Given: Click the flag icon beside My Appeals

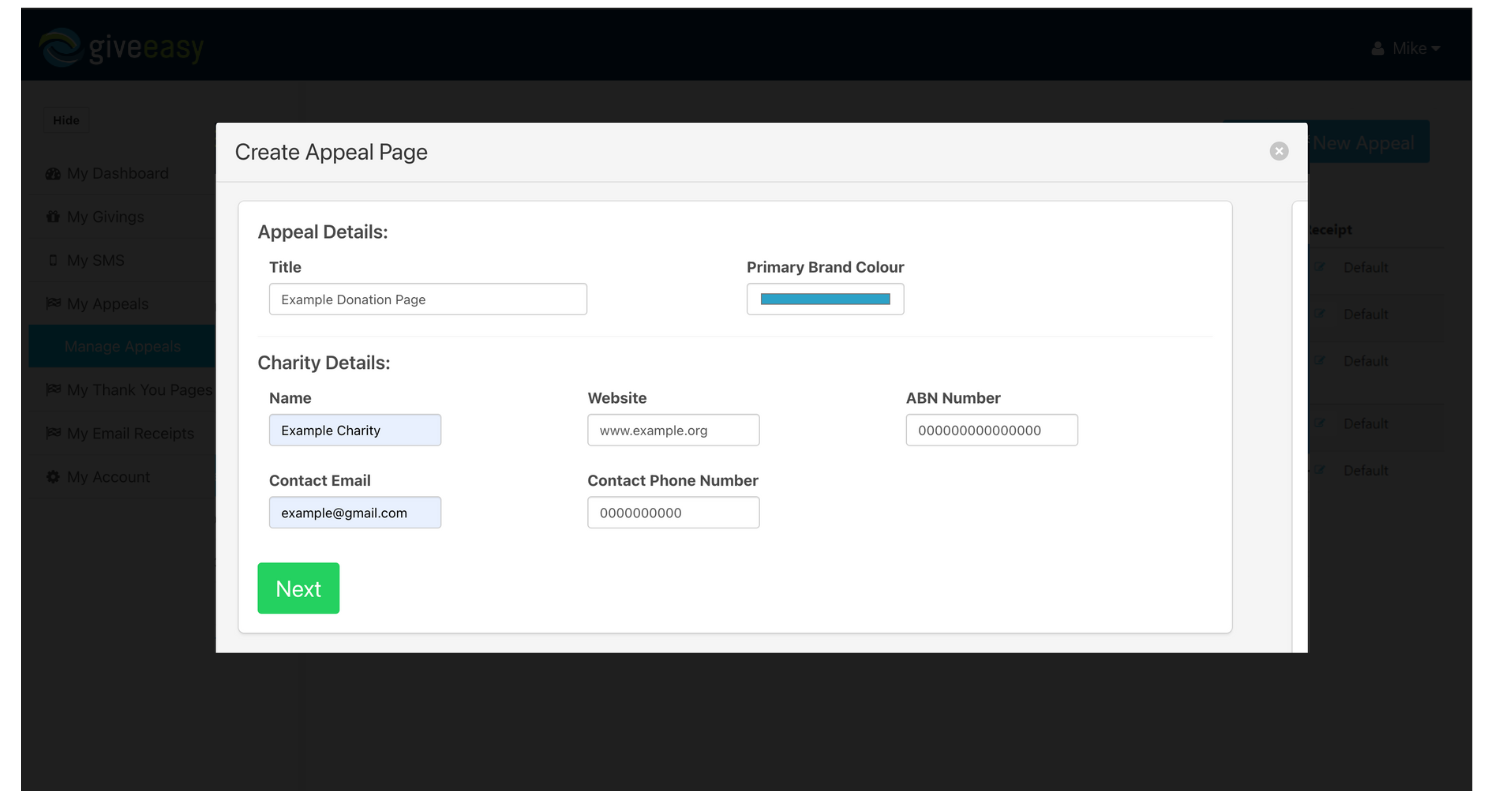Looking at the screenshot, I should [52, 303].
